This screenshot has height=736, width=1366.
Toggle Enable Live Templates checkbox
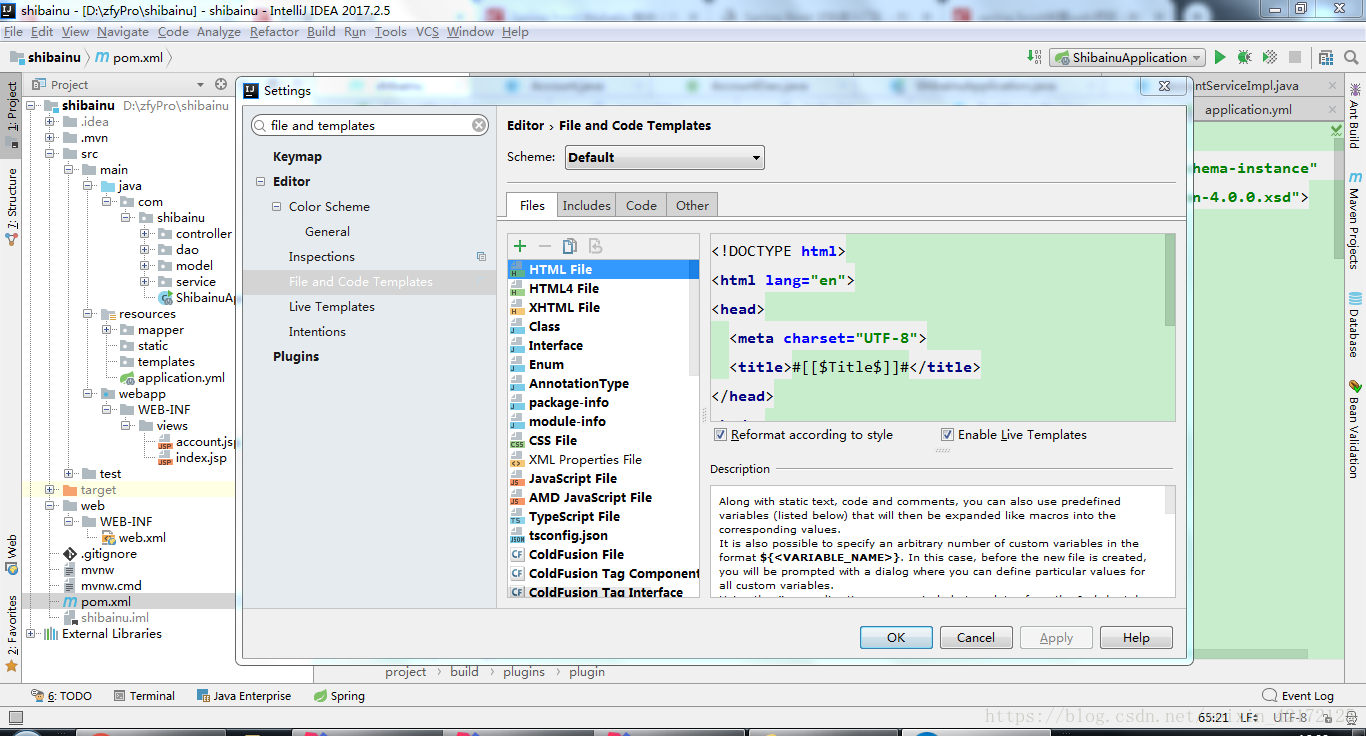point(947,435)
